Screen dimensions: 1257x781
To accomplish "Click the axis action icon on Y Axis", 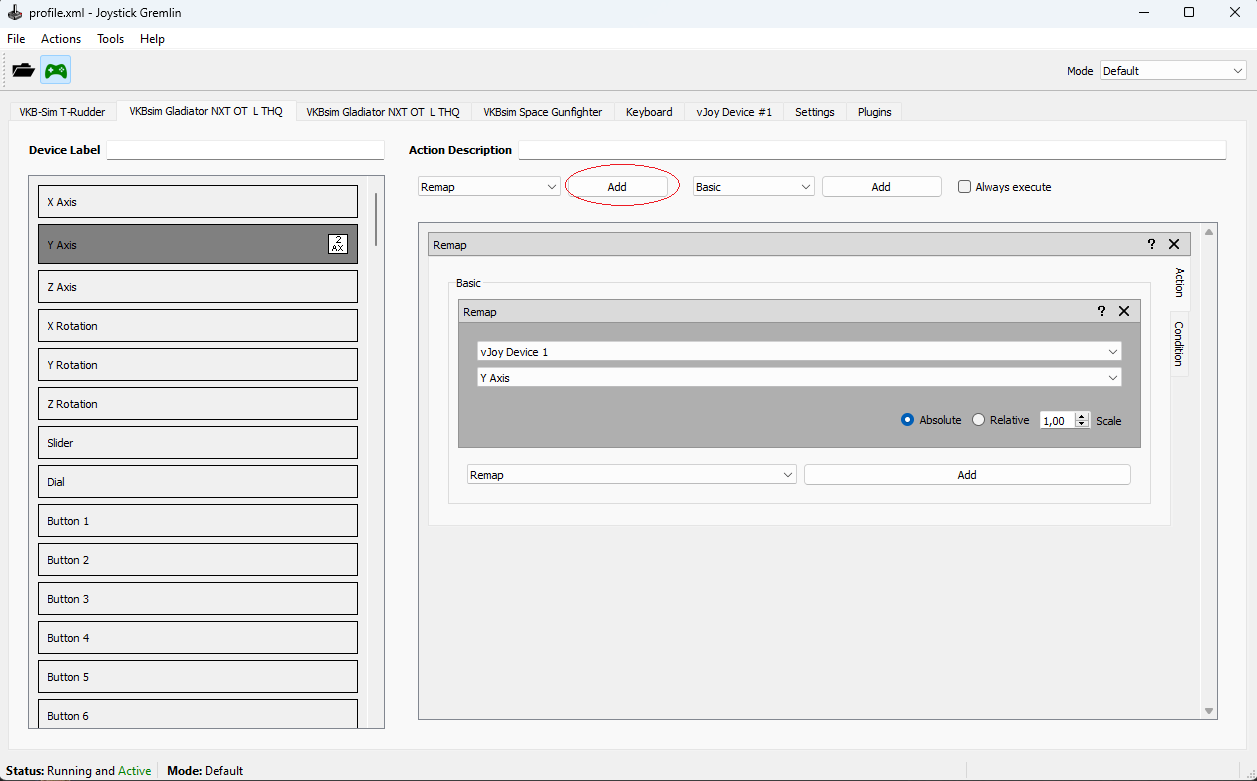I will [338, 244].
